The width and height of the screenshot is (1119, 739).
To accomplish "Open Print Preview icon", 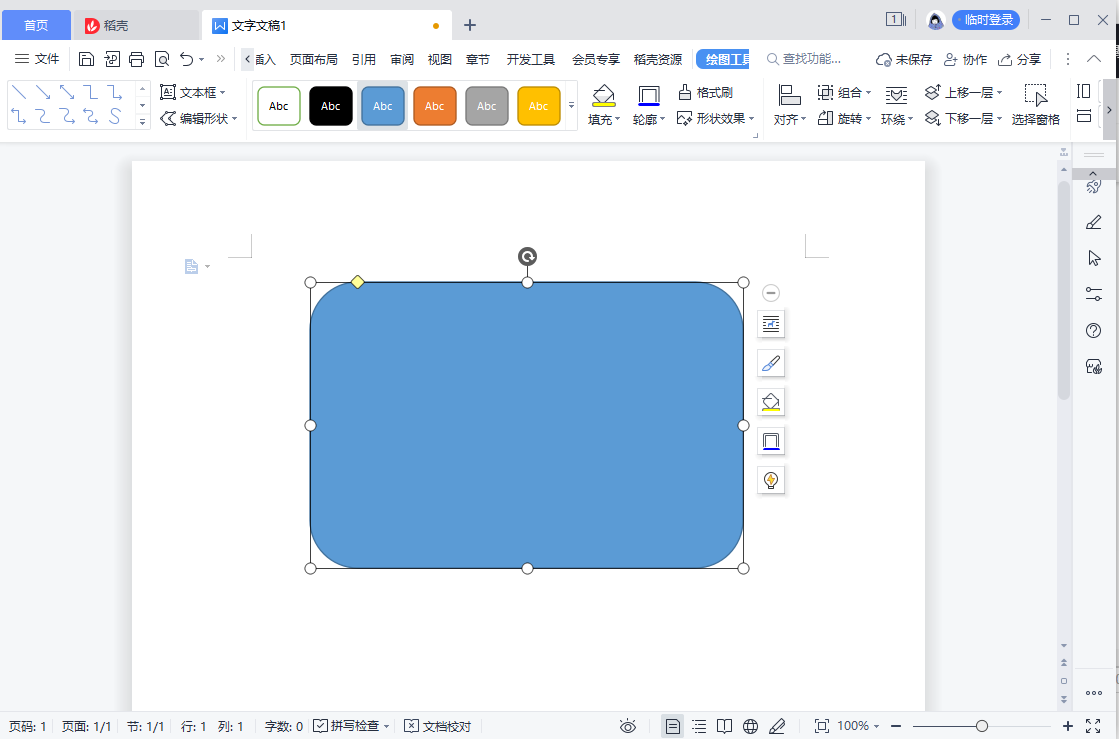I will tap(162, 59).
